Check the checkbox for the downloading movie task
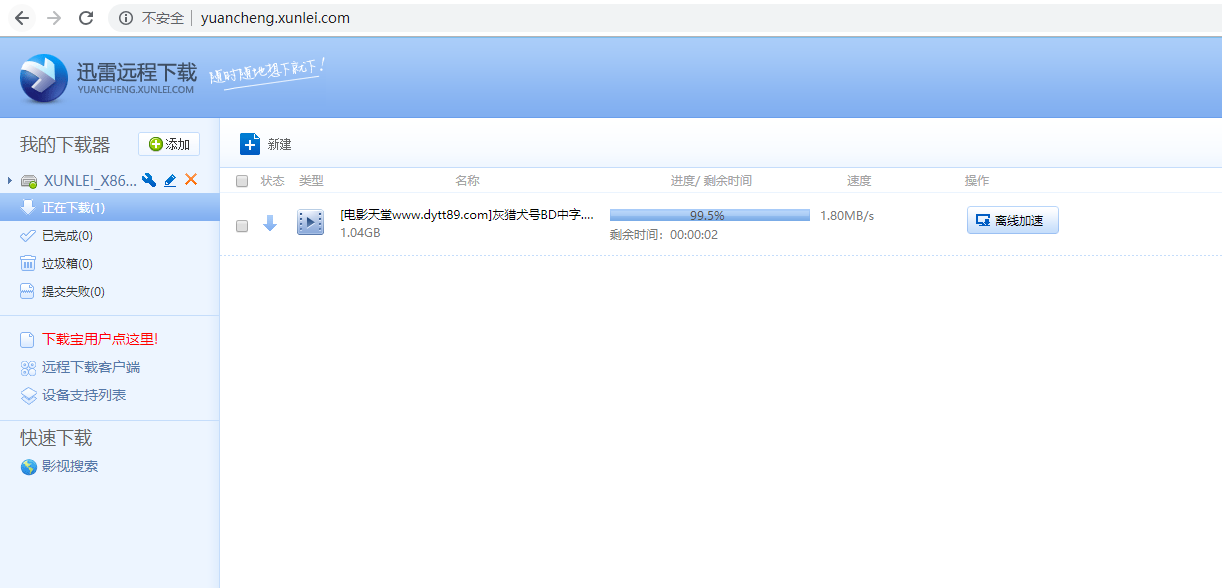This screenshot has height=588, width=1222. click(241, 226)
